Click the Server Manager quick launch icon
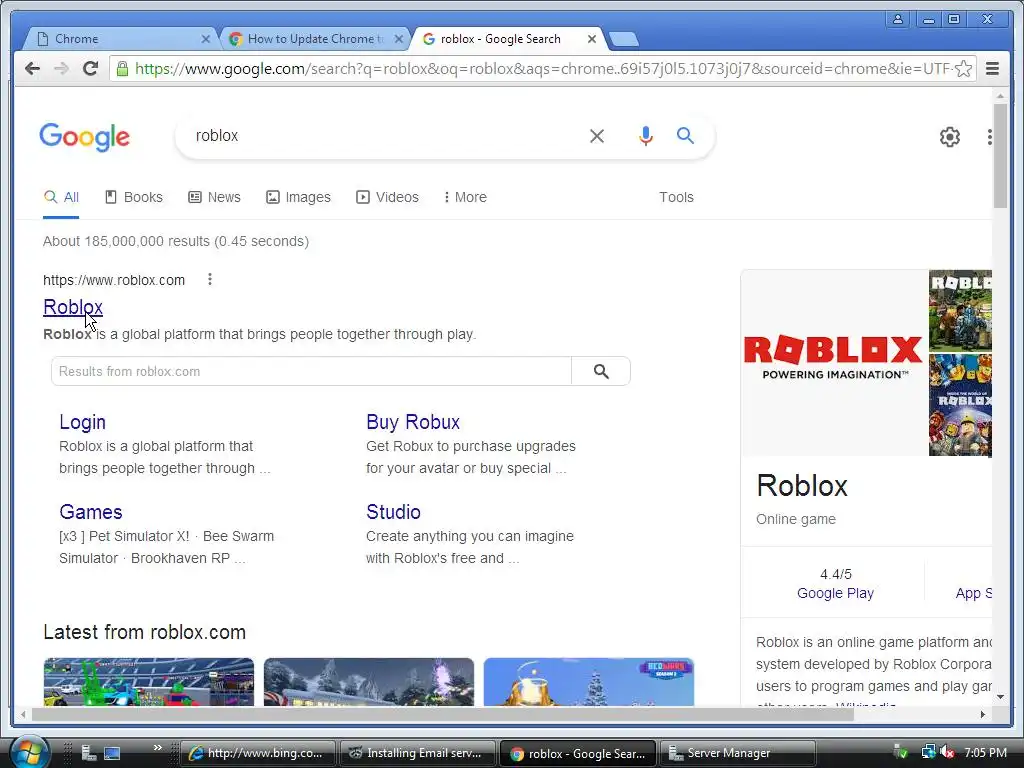The height and width of the screenshot is (768, 1024). point(88,754)
